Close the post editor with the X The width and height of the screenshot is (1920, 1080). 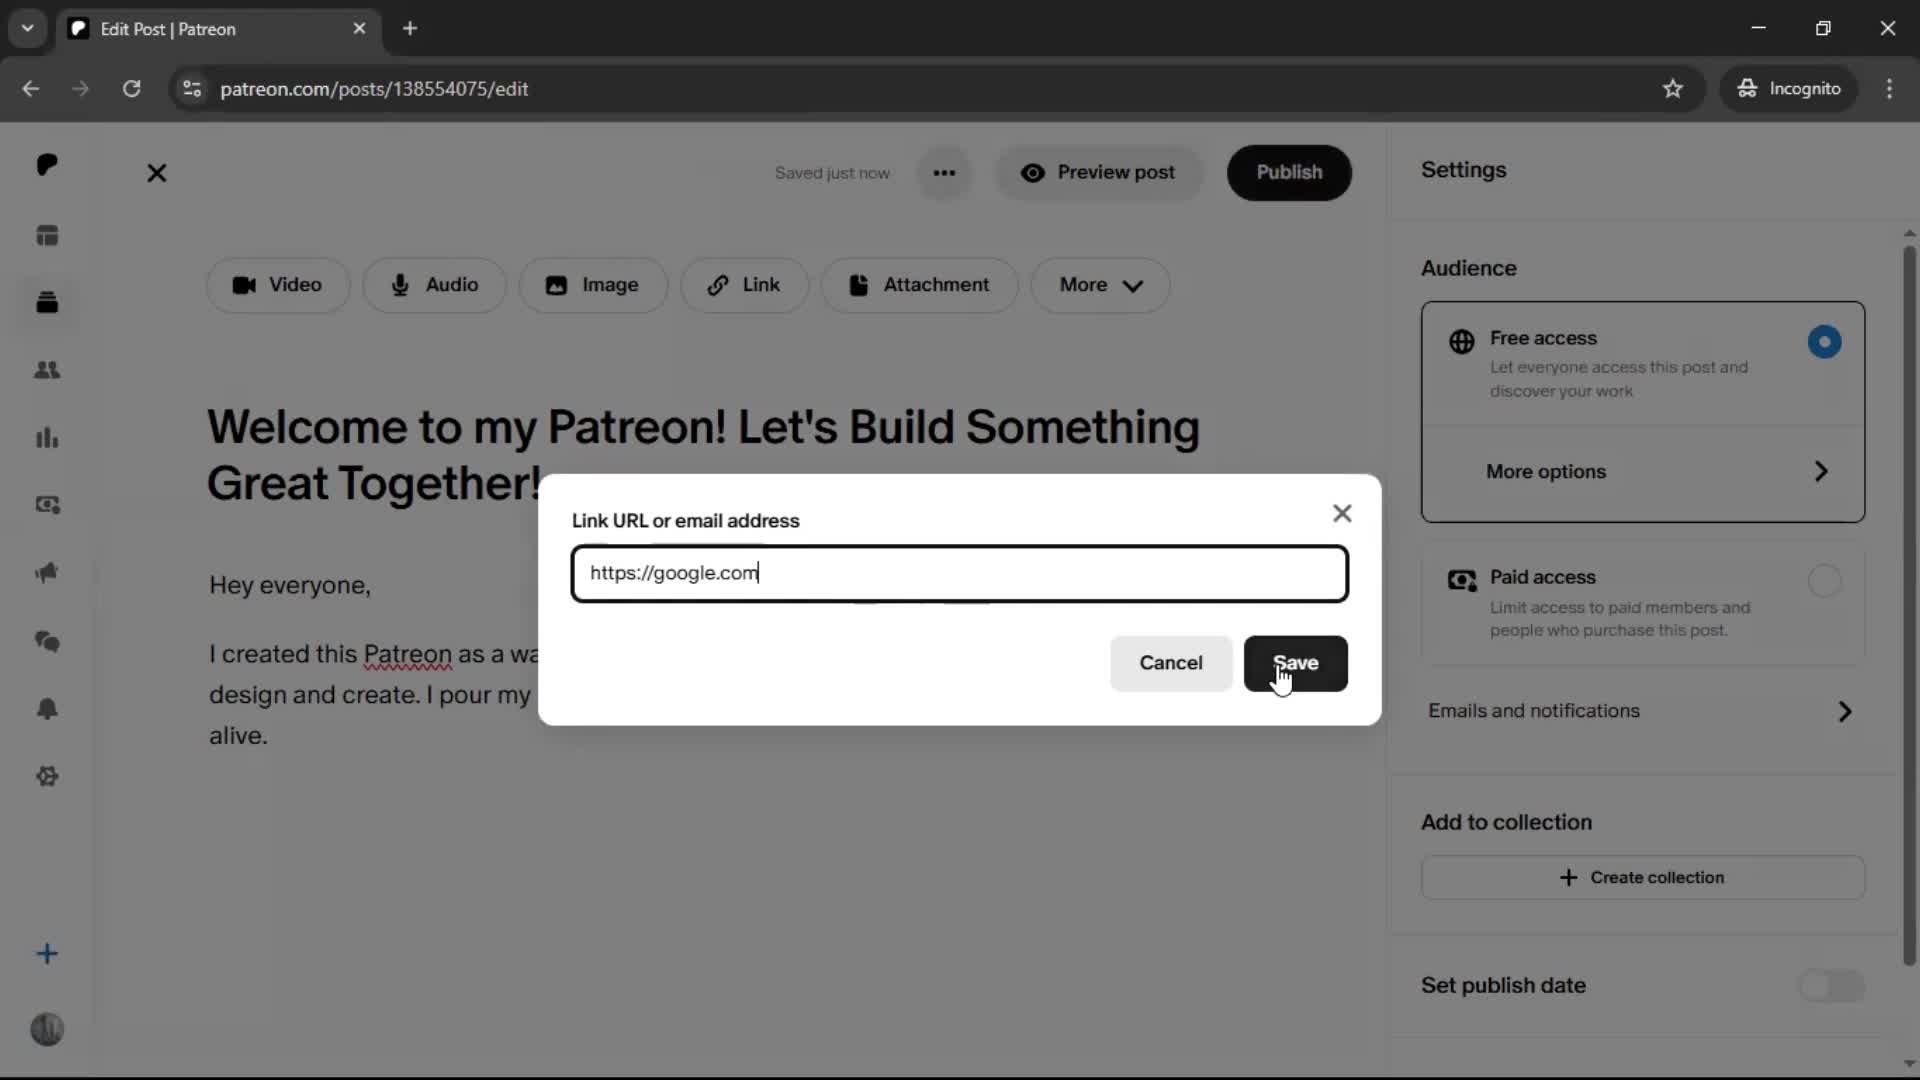tap(157, 173)
